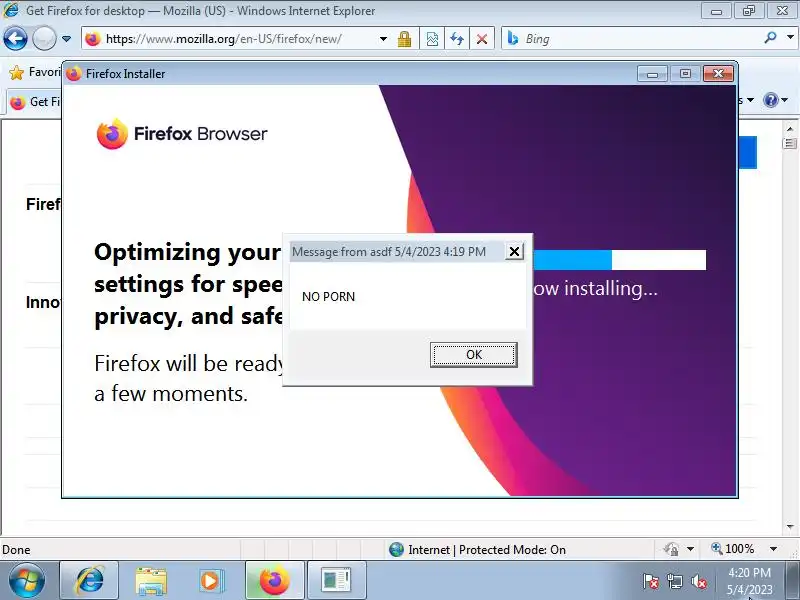This screenshot has width=800, height=600.
Task: Click 'Internet | Protected Mode: On' status
Action: (x=487, y=549)
